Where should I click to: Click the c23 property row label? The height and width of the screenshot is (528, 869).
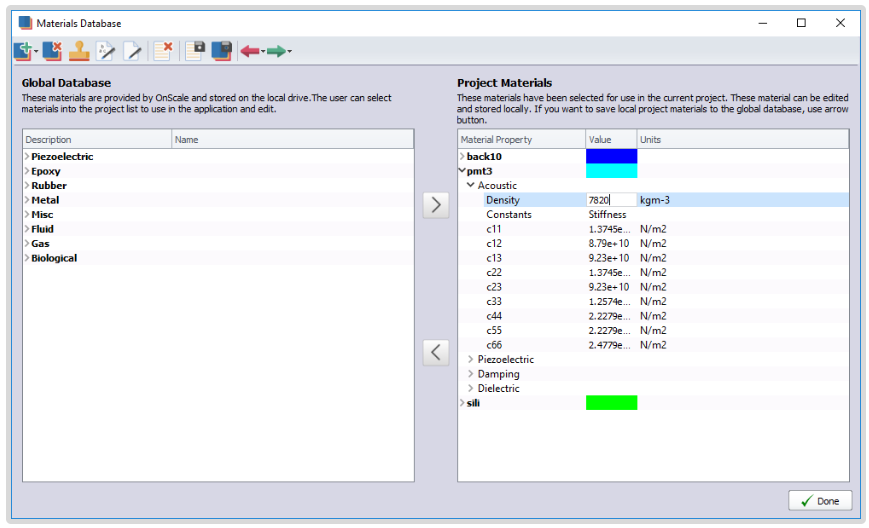(494, 286)
